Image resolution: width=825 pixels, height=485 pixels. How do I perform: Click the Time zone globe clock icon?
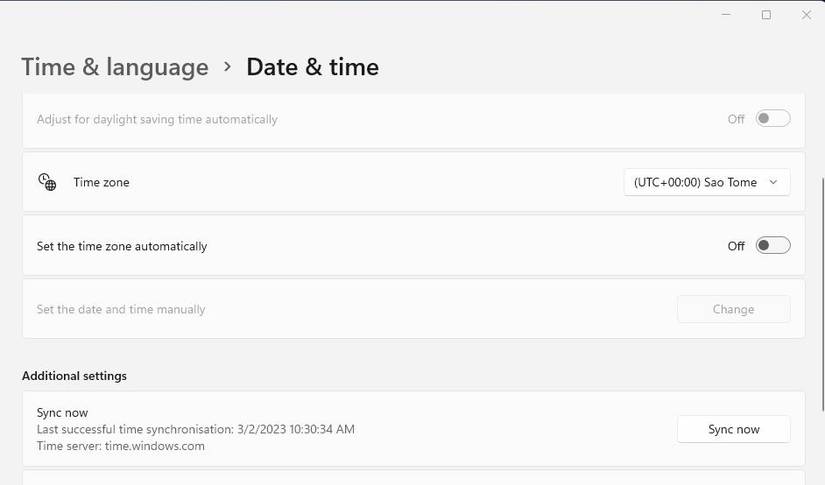pos(47,182)
